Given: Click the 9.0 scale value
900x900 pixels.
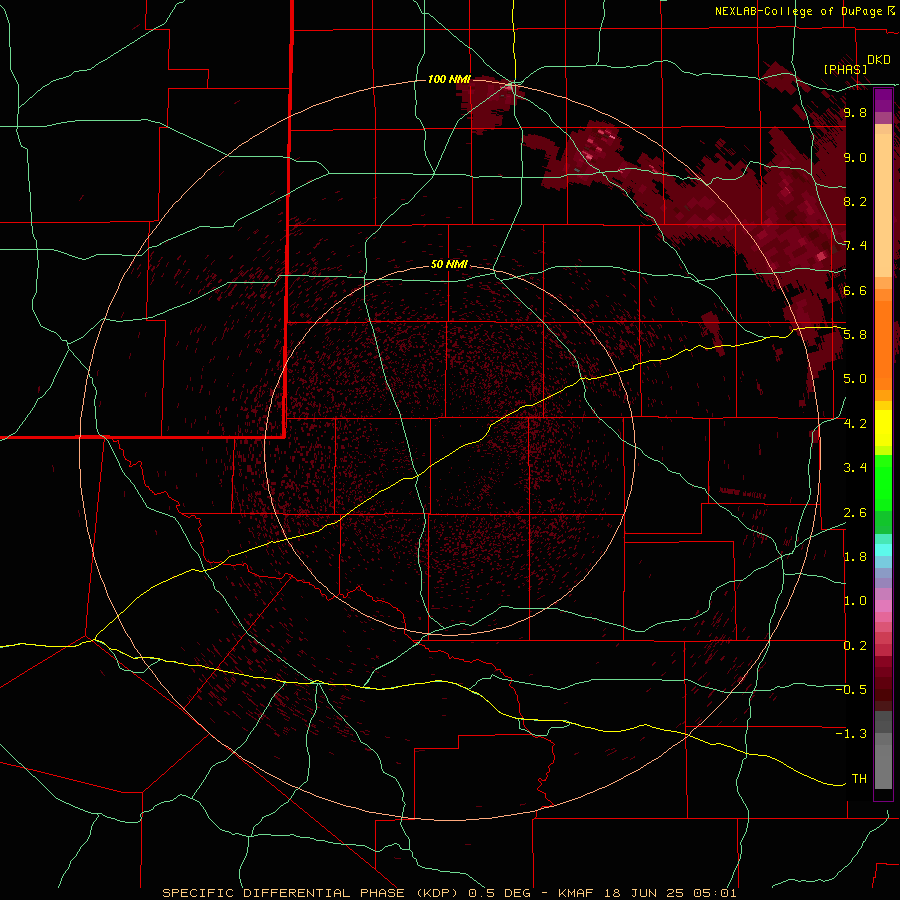Looking at the screenshot, I should (855, 157).
